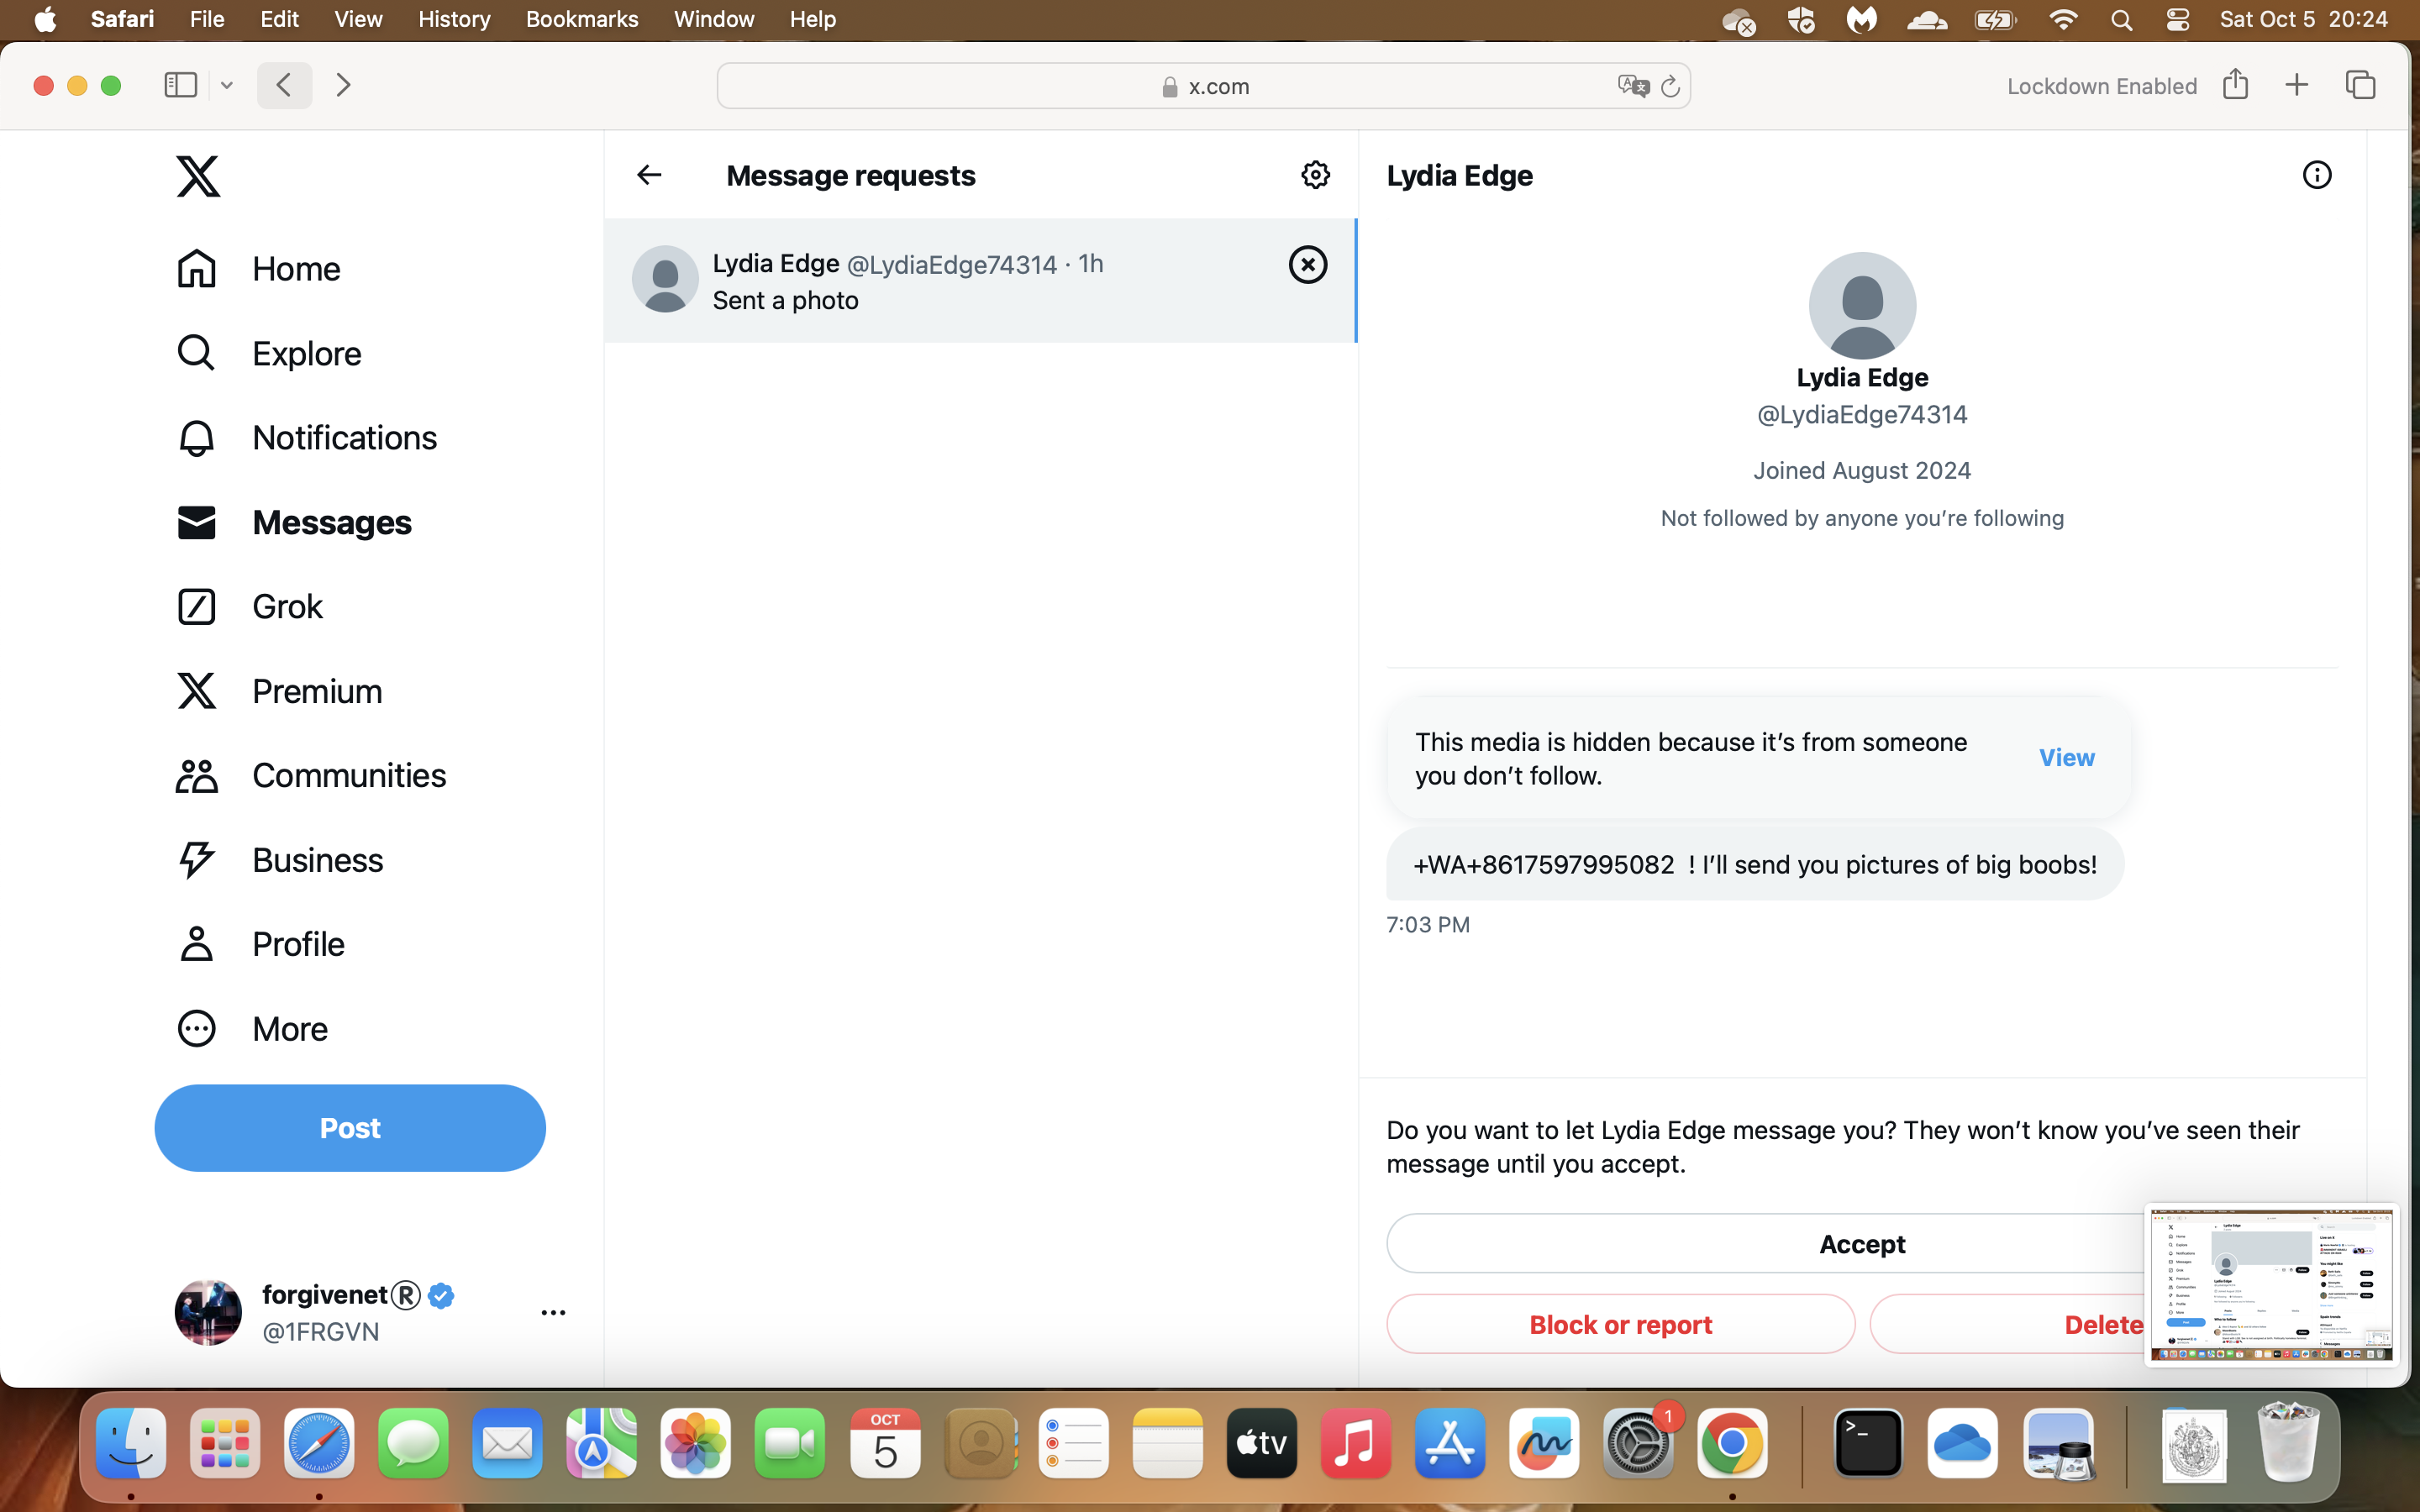Dismiss Lydia Edge's message request

pos(1307,265)
